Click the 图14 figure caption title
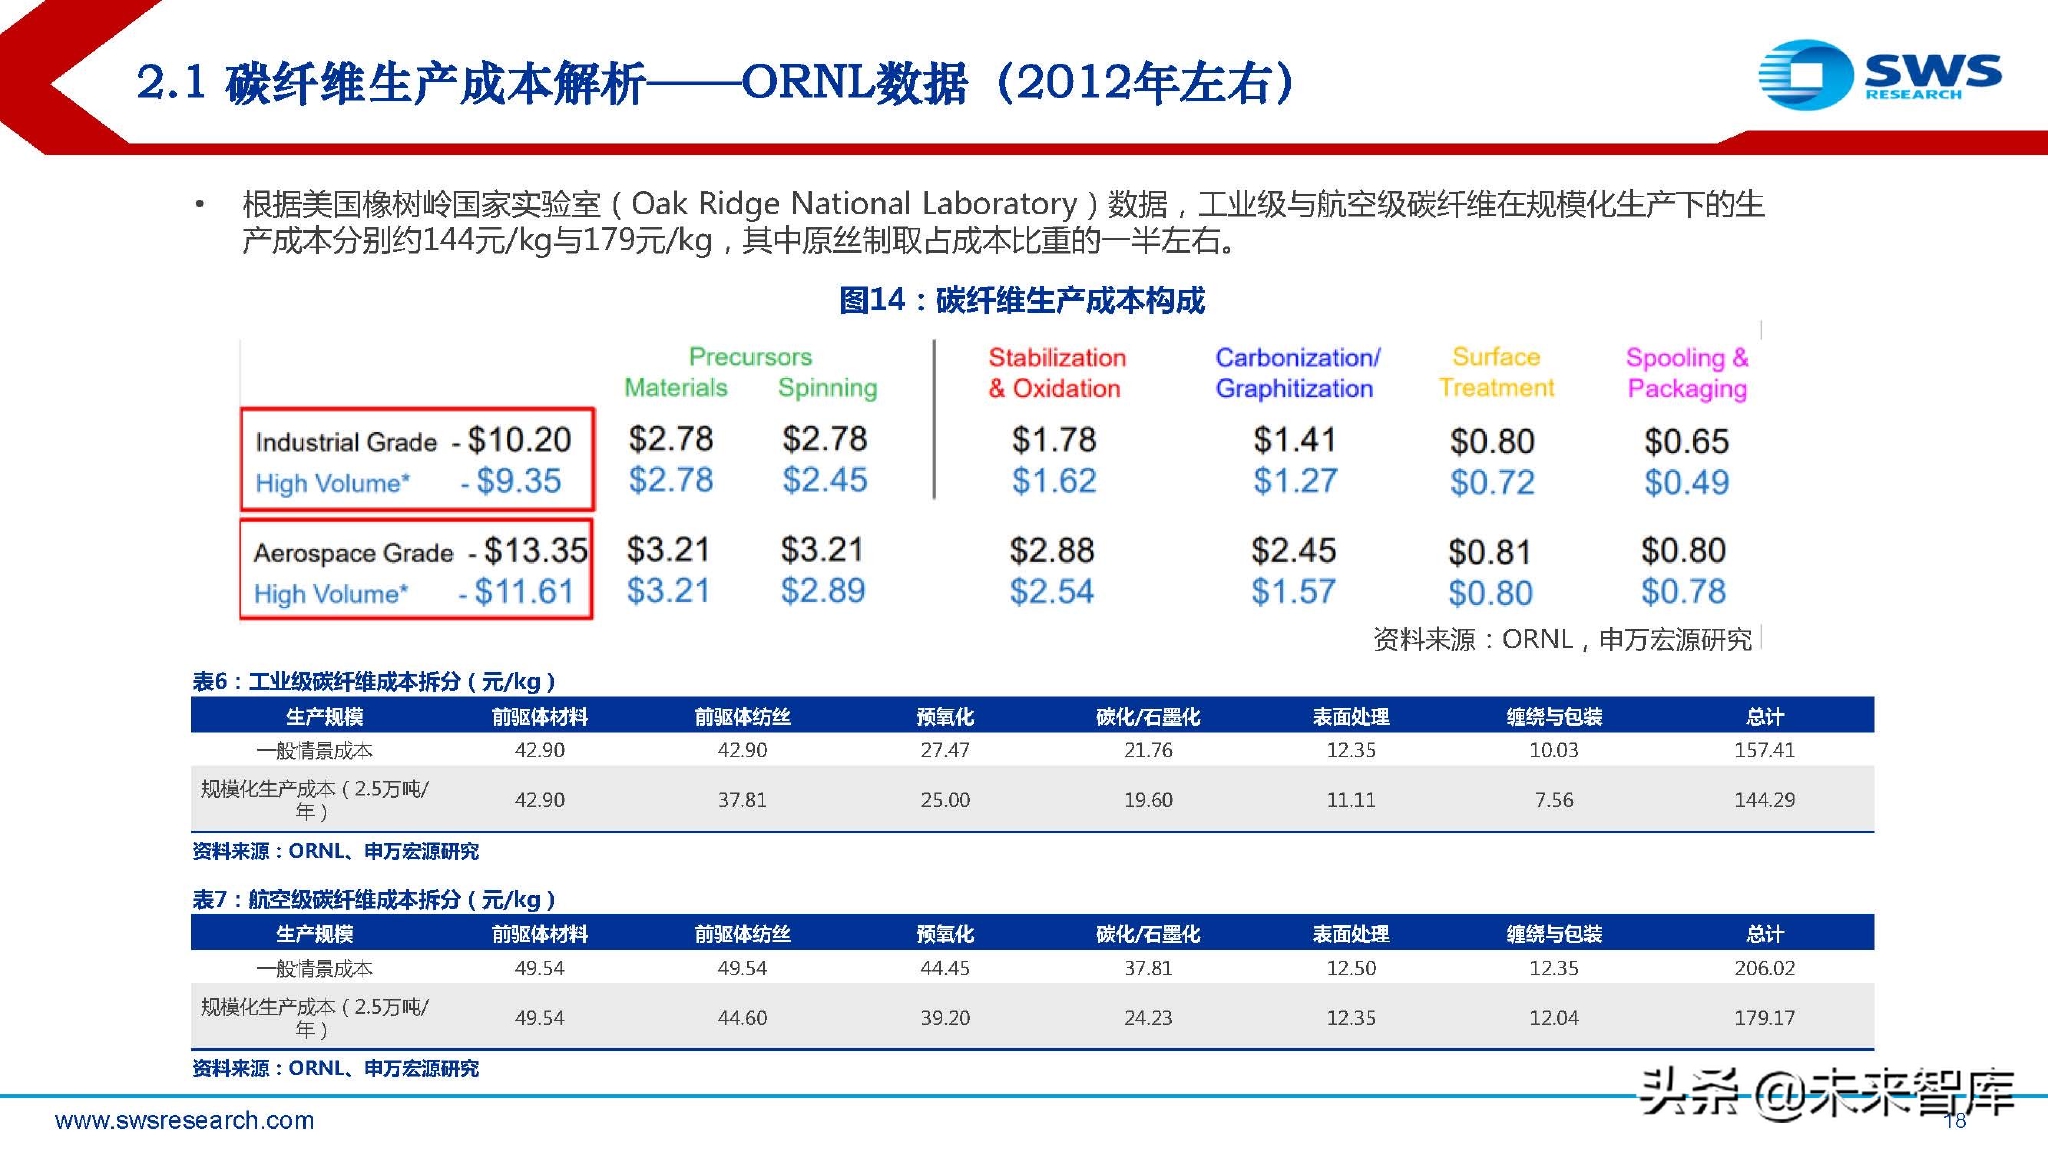The height and width of the screenshot is (1152, 2048). pyautogui.click(x=1021, y=300)
